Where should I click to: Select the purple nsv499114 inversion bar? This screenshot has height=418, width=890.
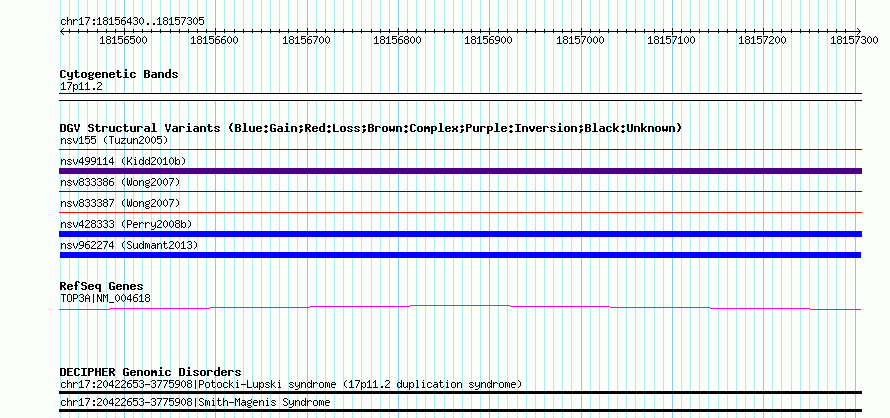pyautogui.click(x=461, y=171)
